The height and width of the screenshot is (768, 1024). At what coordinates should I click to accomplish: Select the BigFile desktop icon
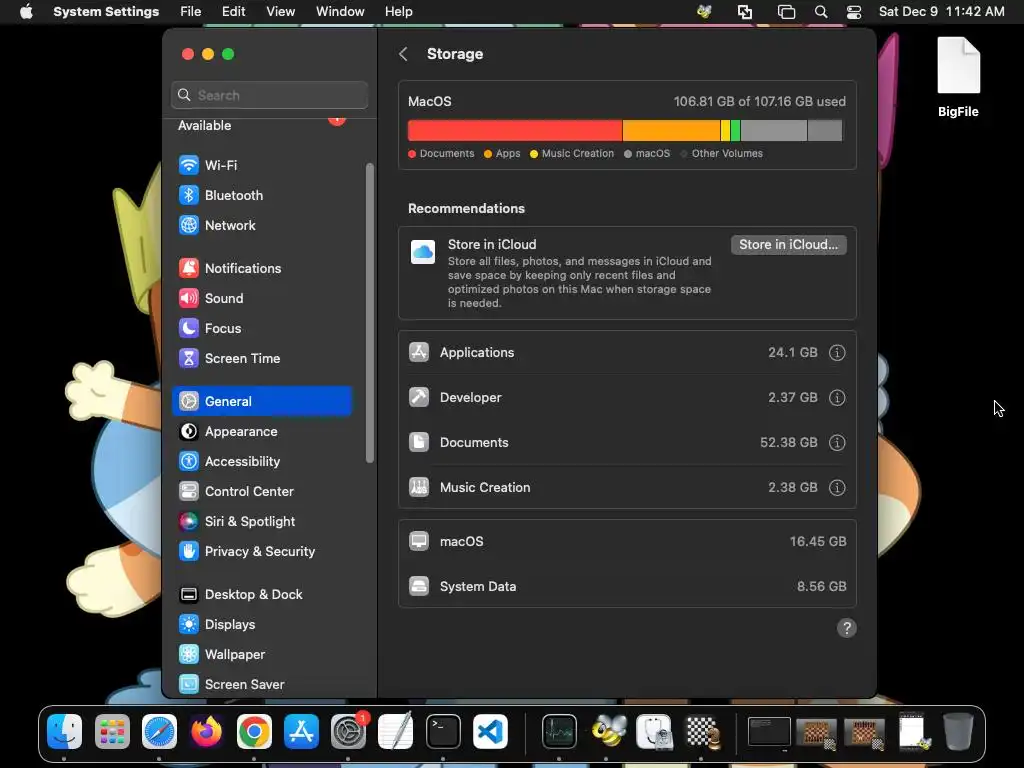[x=958, y=77]
